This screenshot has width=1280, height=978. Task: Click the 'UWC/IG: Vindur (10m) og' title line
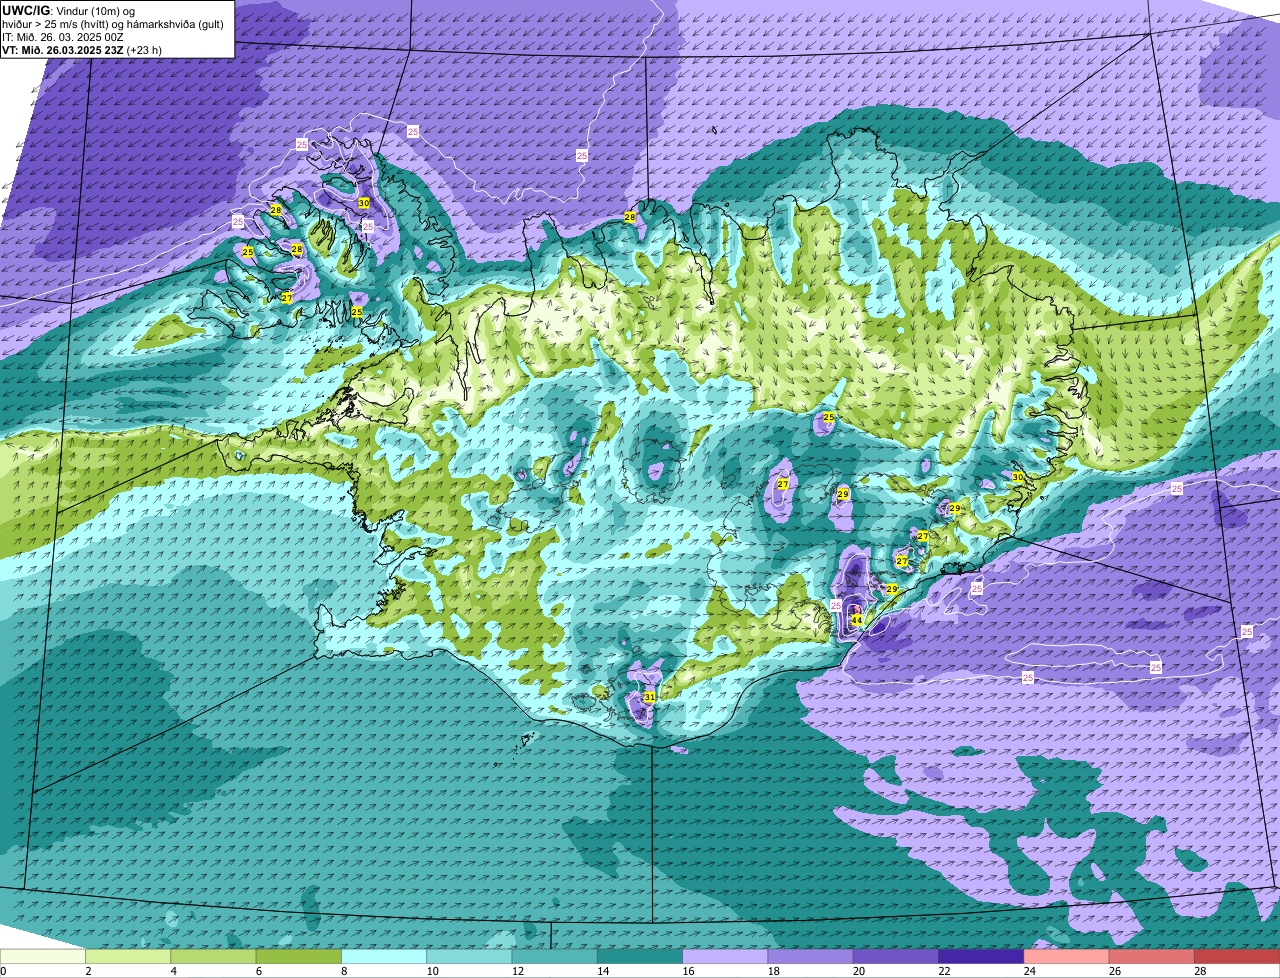[70, 11]
